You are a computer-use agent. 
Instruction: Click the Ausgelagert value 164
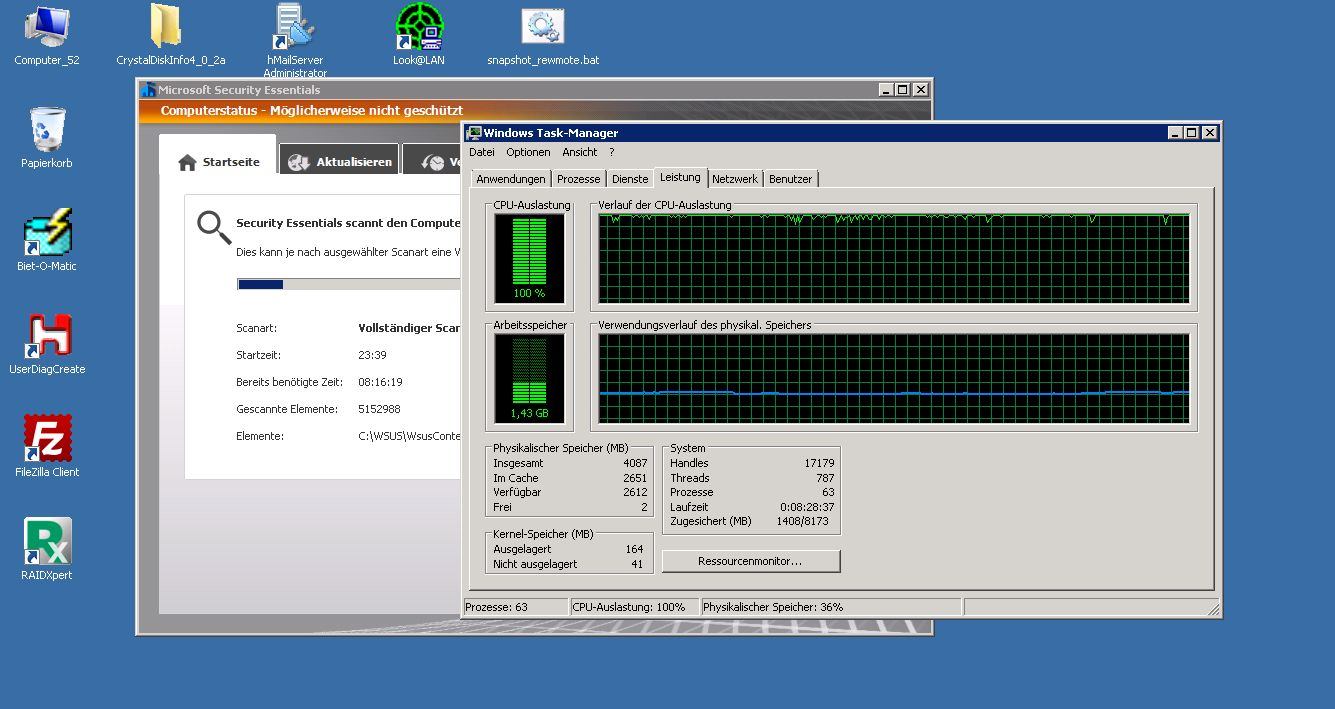[634, 549]
